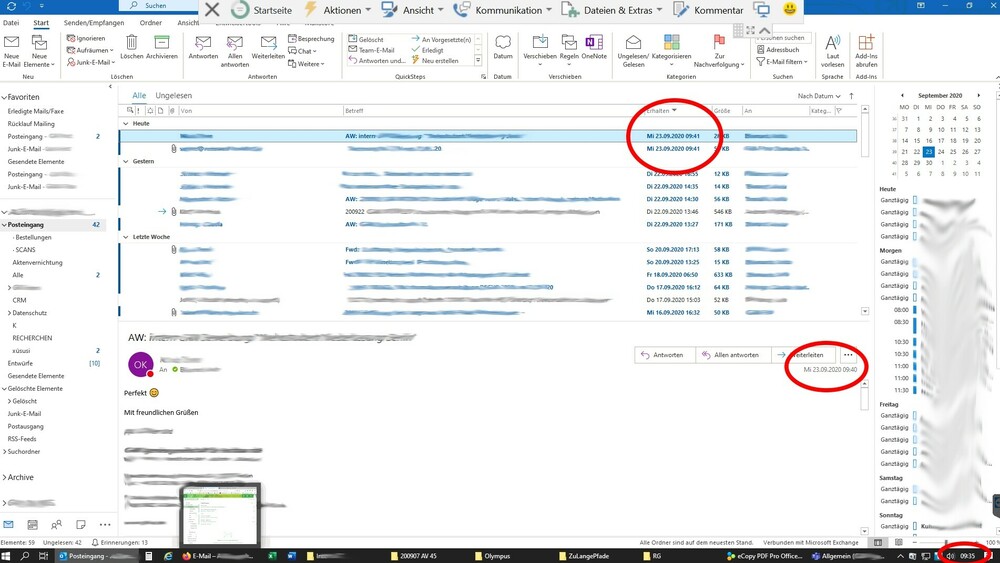
Task: Toggle Ungelesen/Gelesen status for the message
Action: (633, 44)
